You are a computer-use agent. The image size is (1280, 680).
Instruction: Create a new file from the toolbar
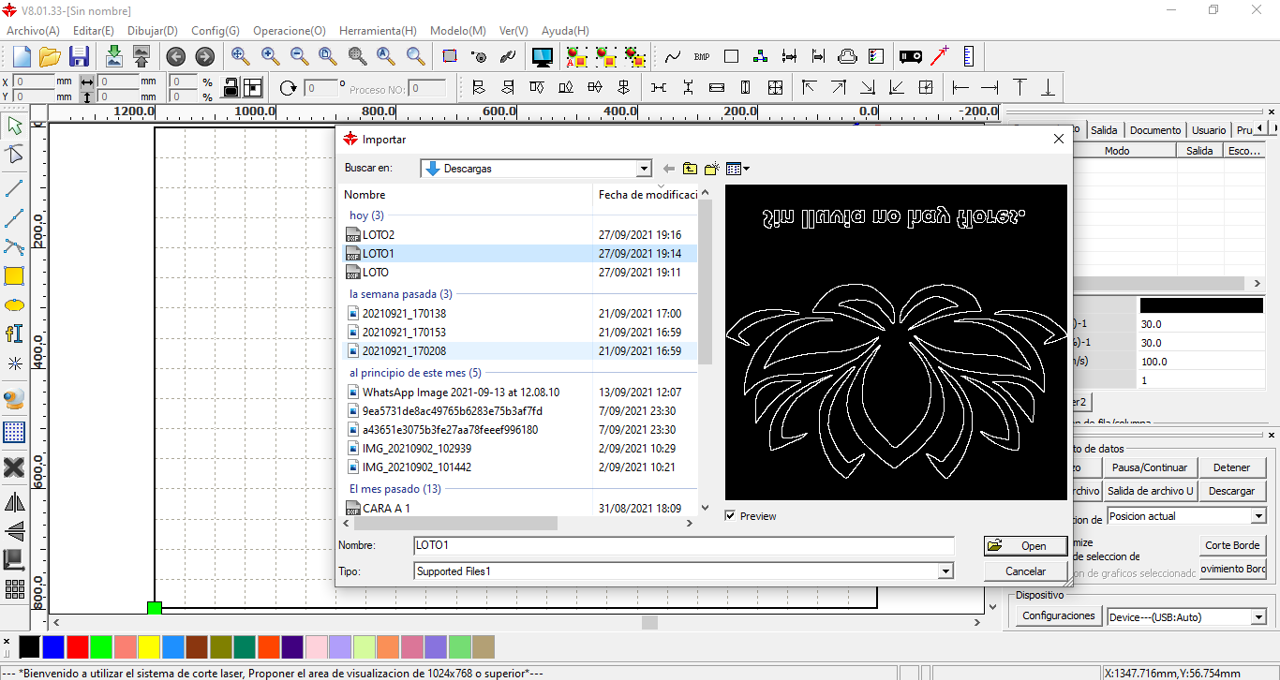tap(21, 57)
